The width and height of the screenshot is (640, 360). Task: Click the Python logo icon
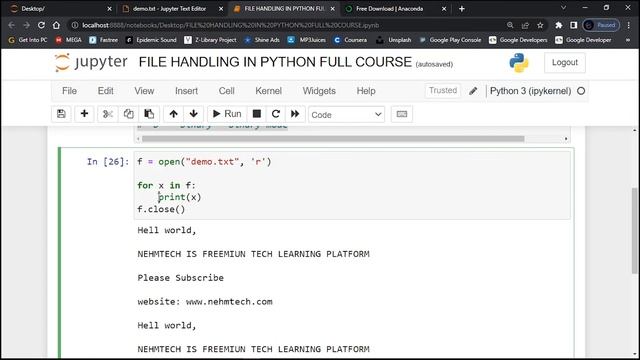pyautogui.click(x=519, y=62)
